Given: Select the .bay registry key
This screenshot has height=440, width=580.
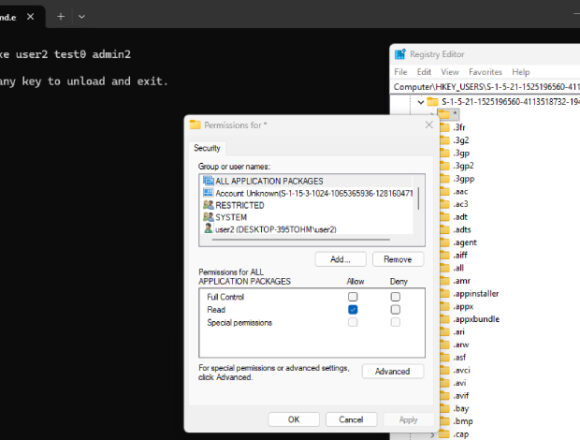Looking at the screenshot, I should [x=461, y=409].
